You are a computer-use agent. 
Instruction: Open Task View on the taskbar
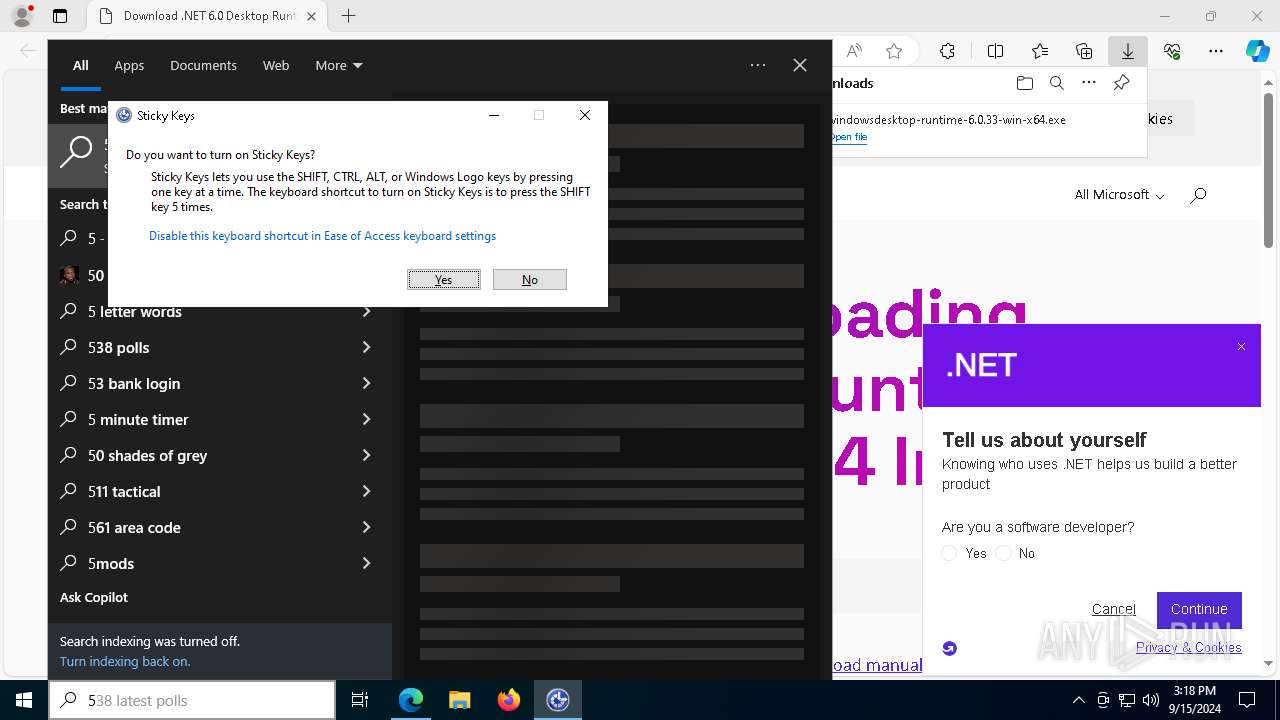(360, 700)
